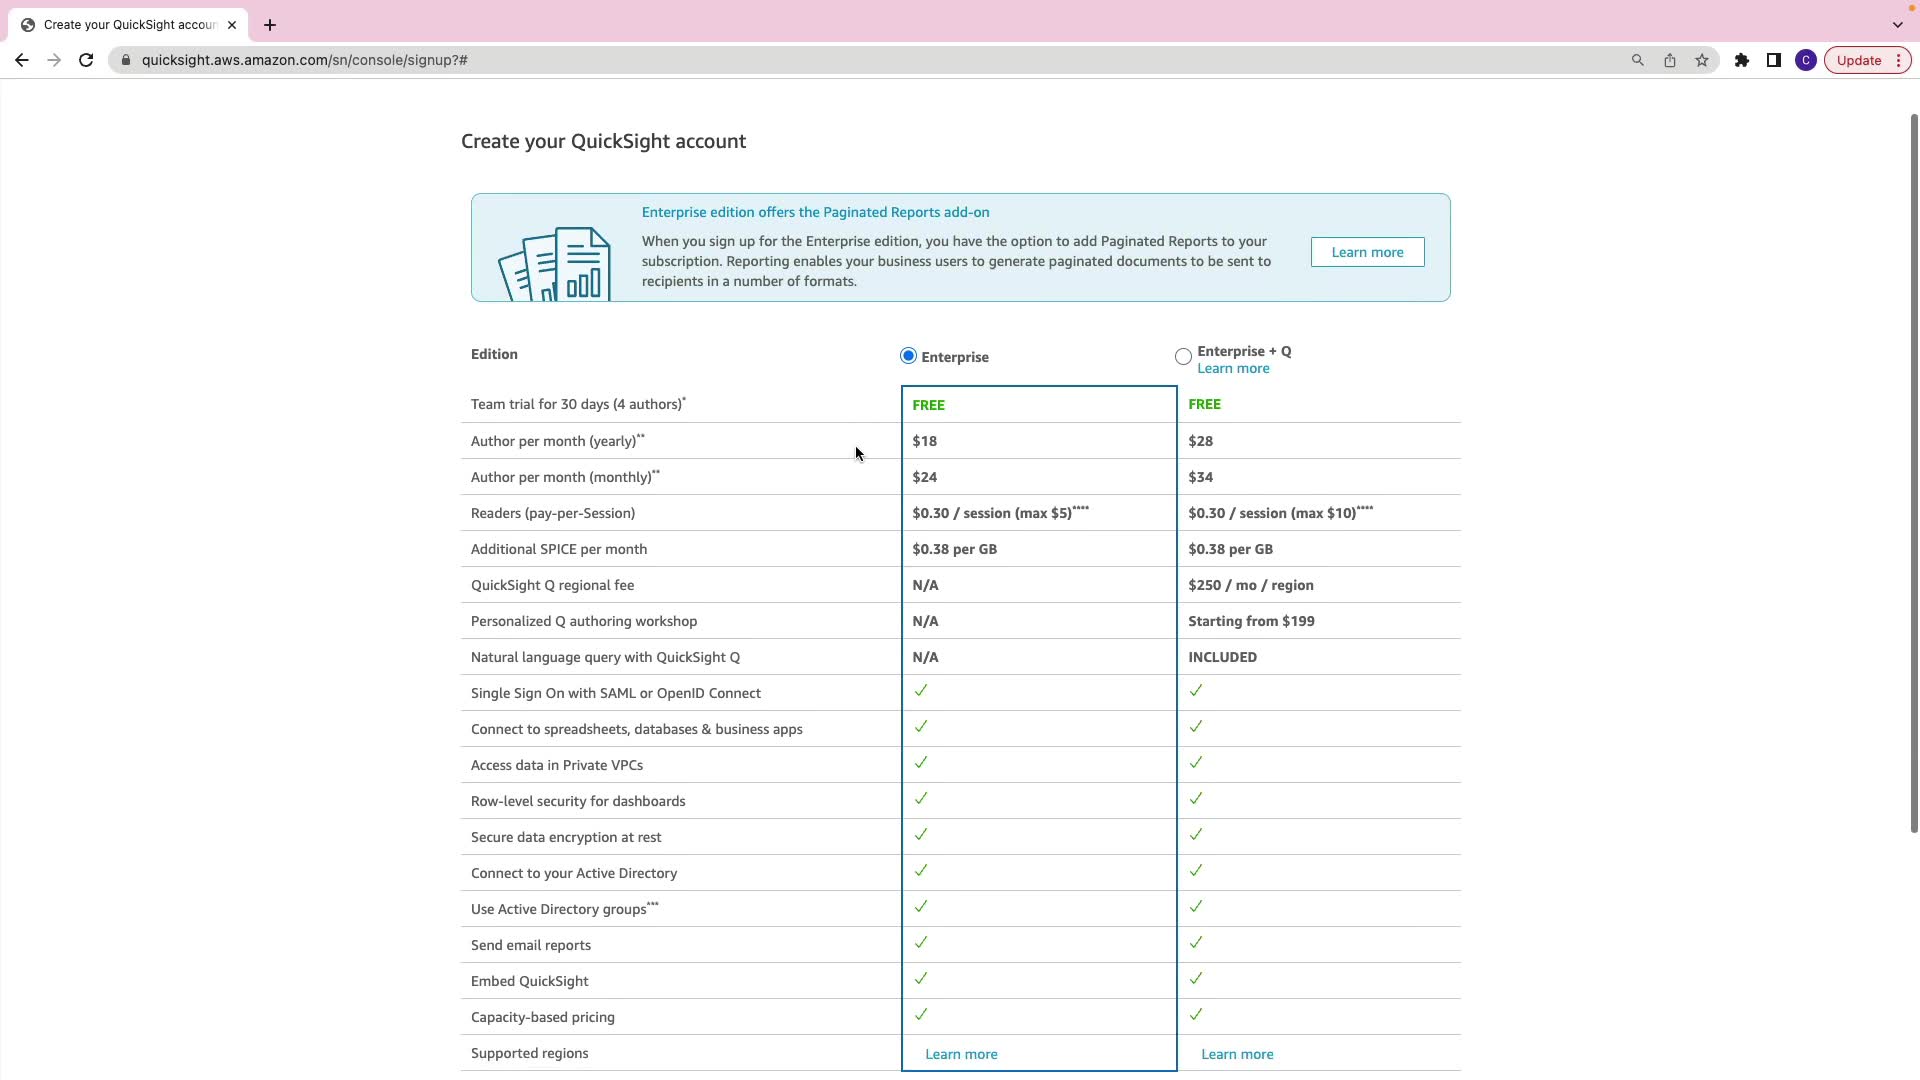Close the Create your QuickSight account tab
Image resolution: width=1920 pixels, height=1080 pixels.
point(232,25)
